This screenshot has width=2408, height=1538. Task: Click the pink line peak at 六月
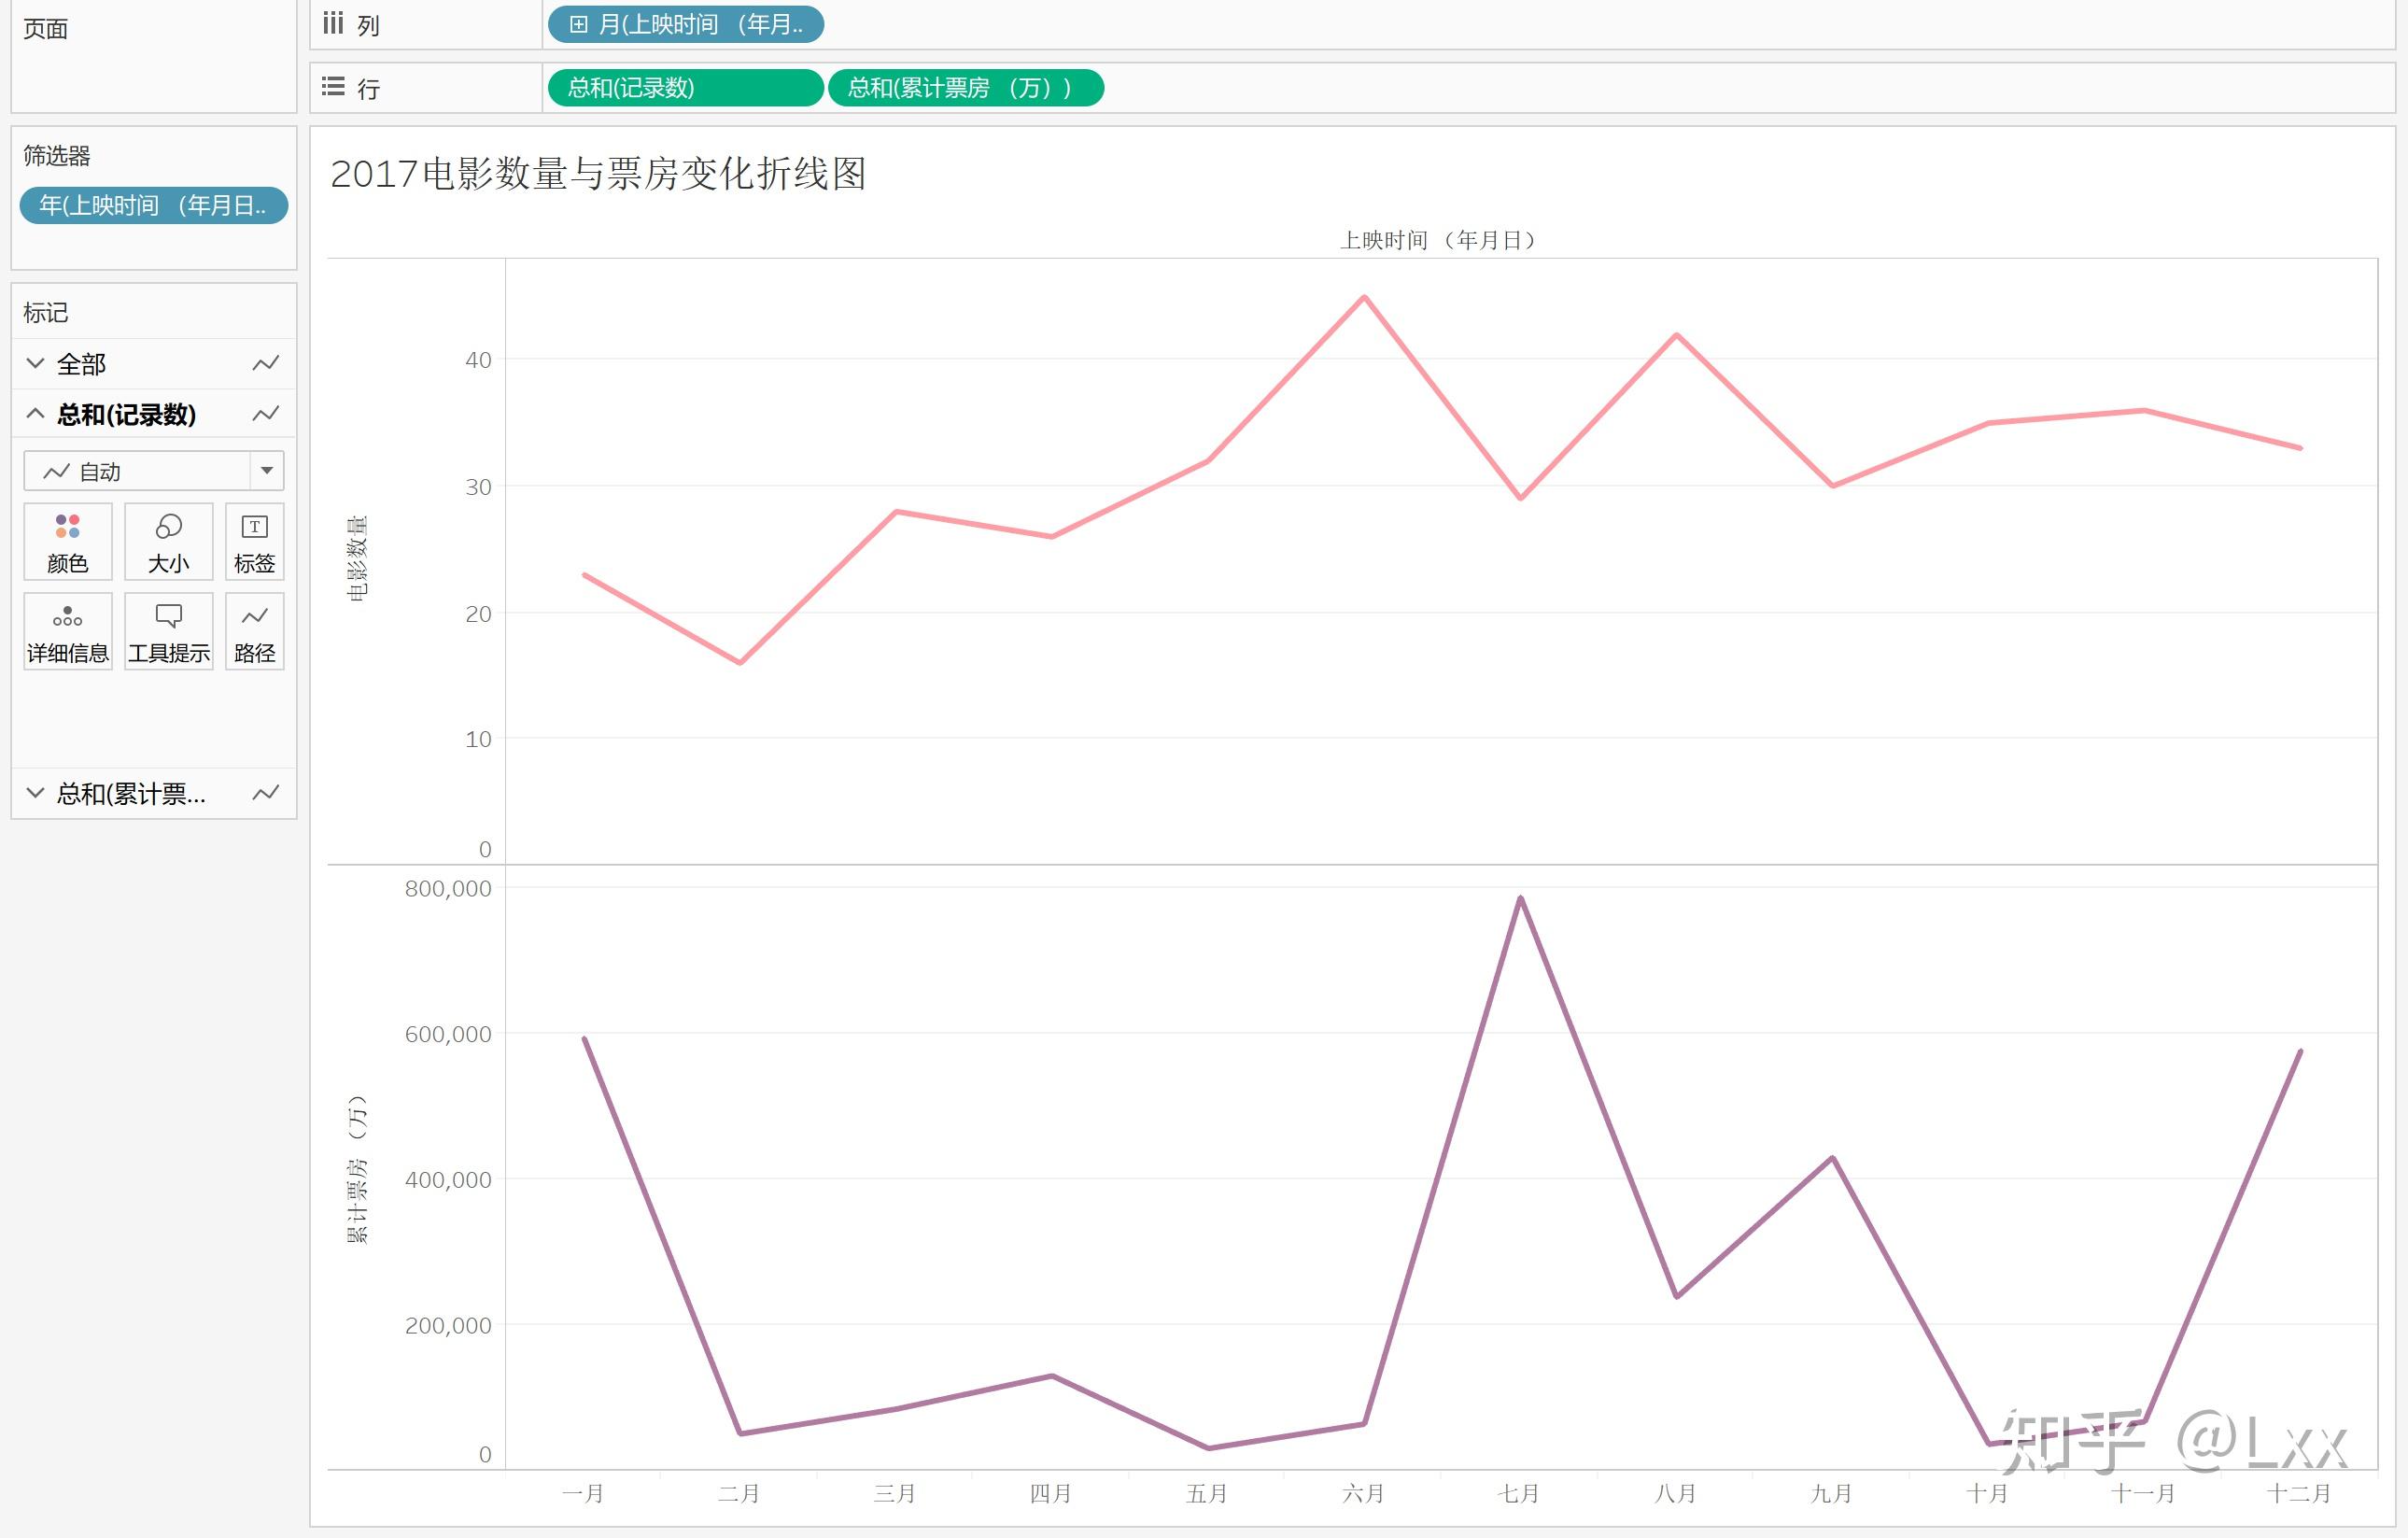(x=1364, y=297)
